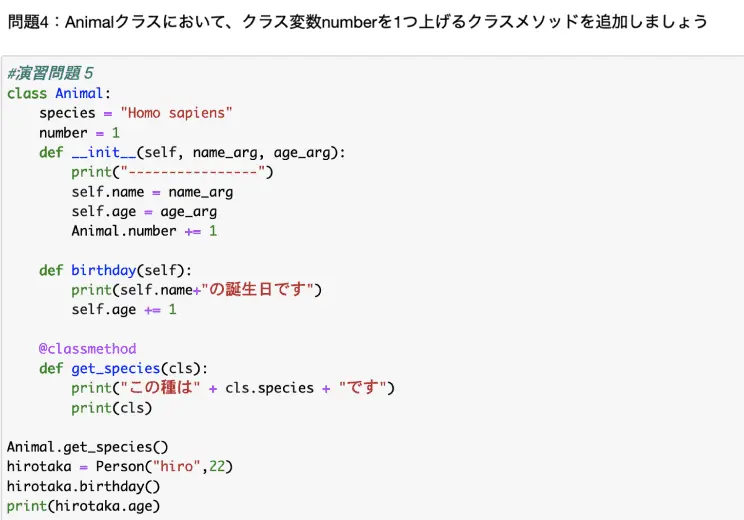Image resolution: width=744 pixels, height=520 pixels.
Task: Click the この種は string literal
Action: tap(160, 388)
